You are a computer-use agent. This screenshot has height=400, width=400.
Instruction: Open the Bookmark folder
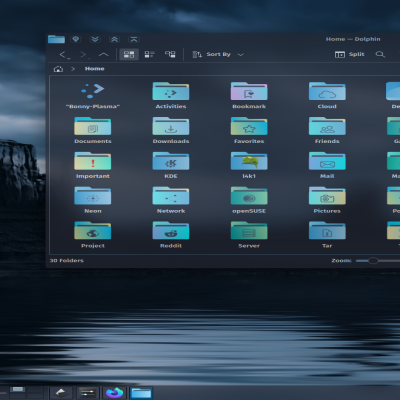coord(249,91)
